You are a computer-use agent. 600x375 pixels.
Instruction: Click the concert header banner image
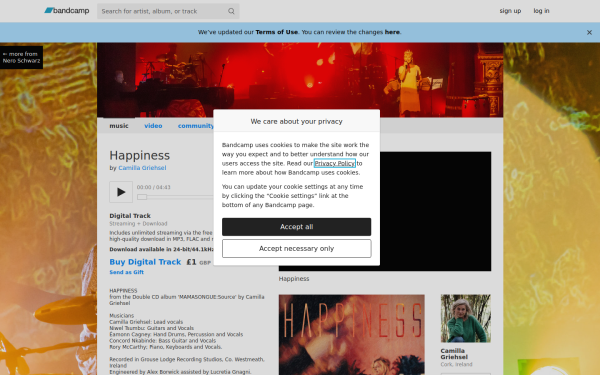click(x=300, y=80)
